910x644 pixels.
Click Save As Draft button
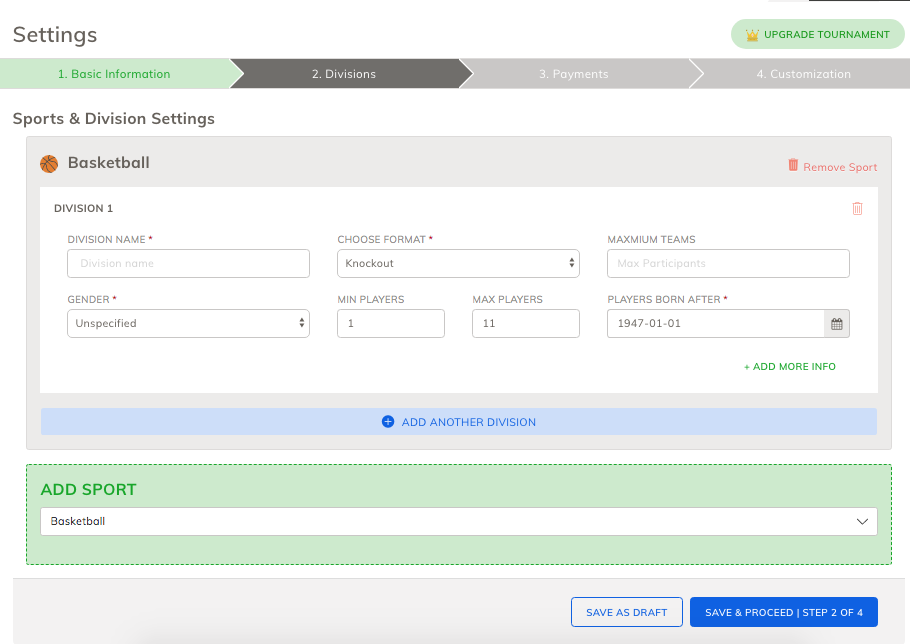pyautogui.click(x=627, y=612)
